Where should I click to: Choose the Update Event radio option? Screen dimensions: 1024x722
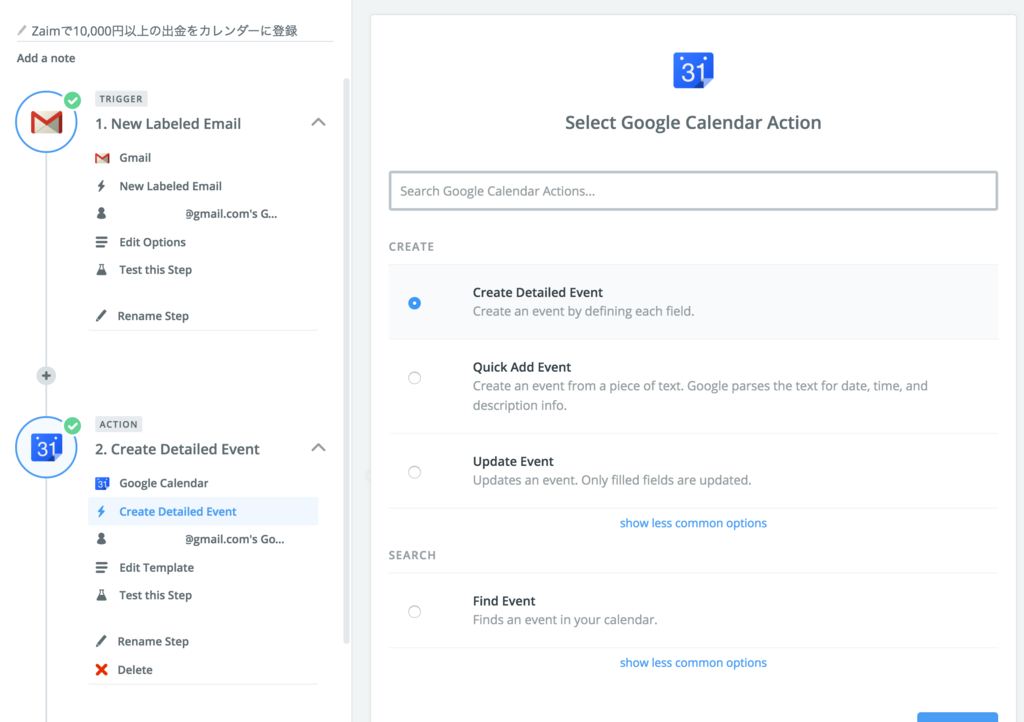(x=414, y=472)
